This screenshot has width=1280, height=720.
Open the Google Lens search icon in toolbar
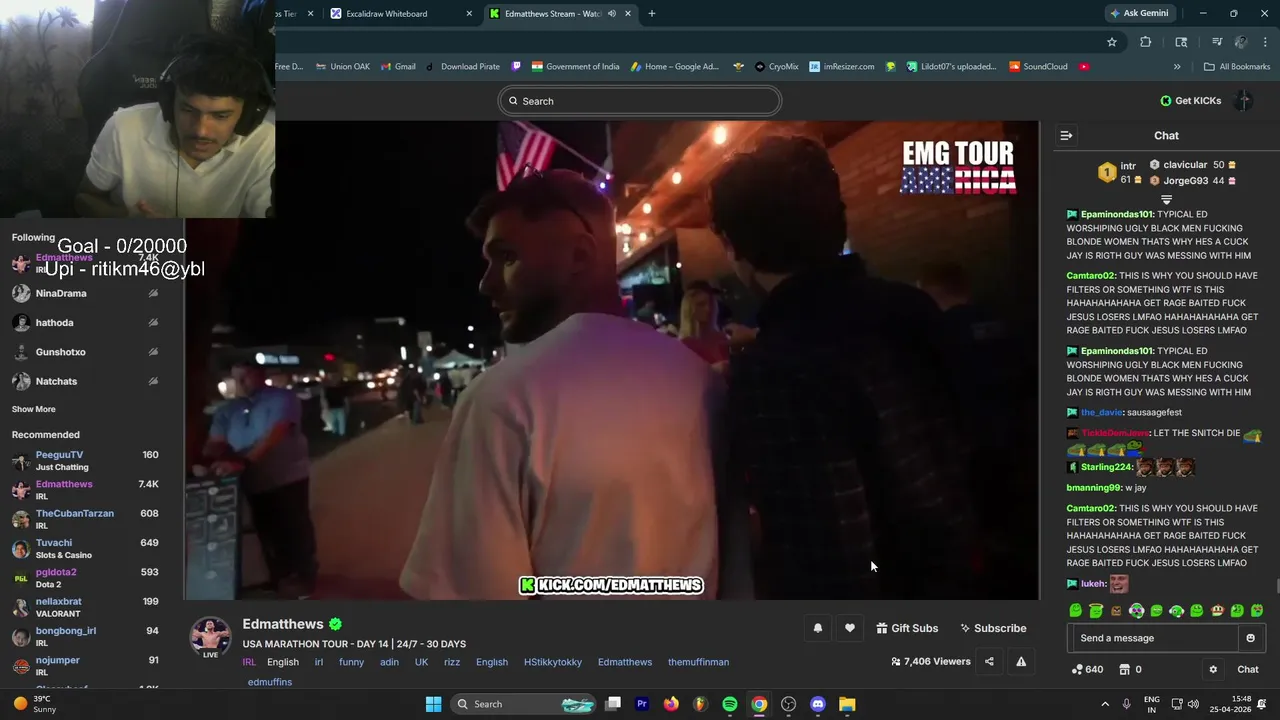click(1181, 42)
